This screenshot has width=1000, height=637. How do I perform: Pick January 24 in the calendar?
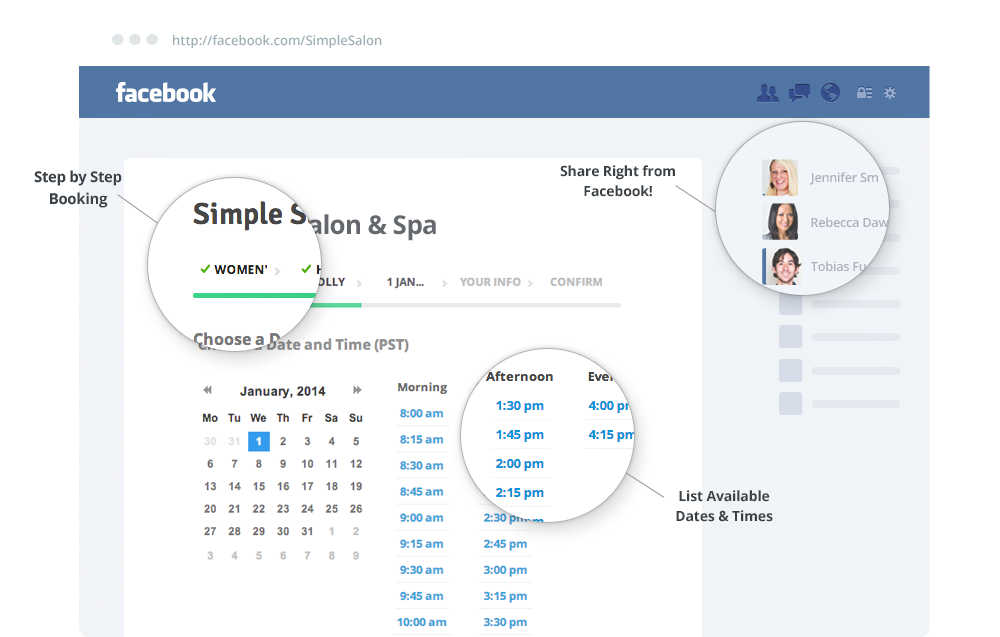pyautogui.click(x=307, y=509)
